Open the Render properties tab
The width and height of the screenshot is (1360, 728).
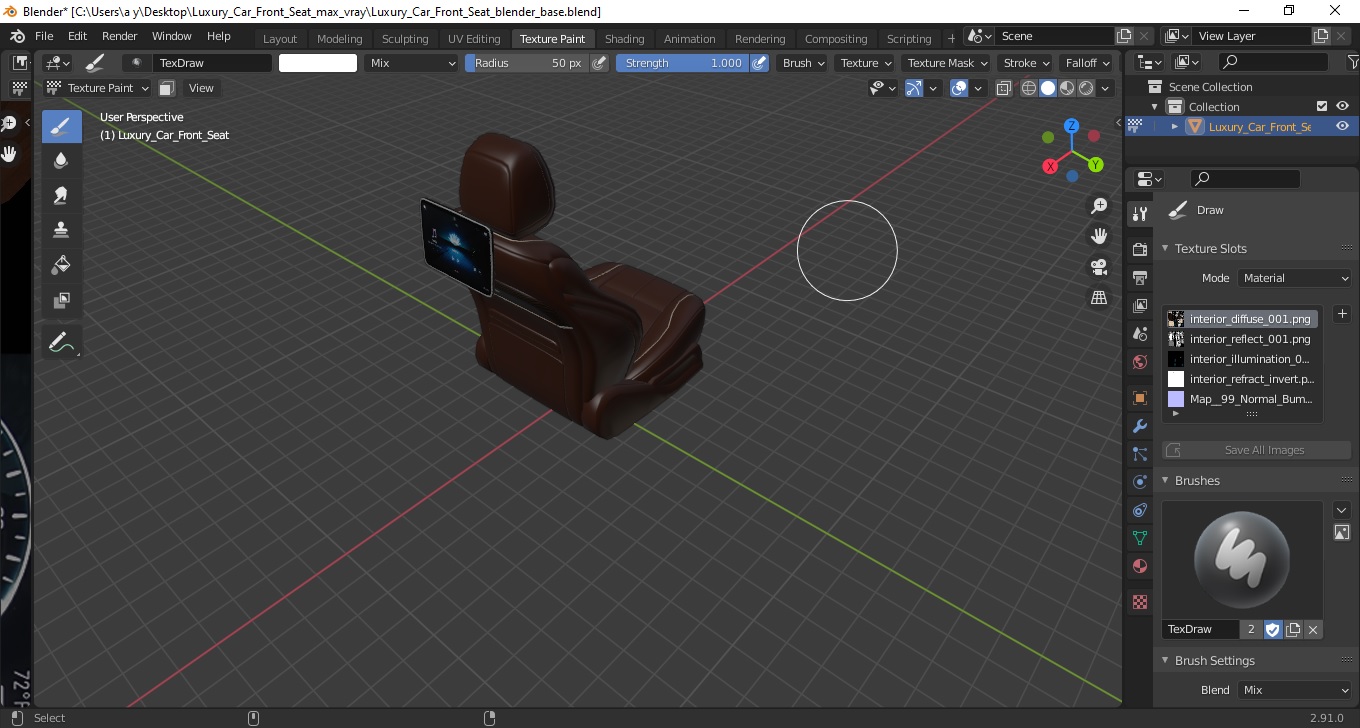1139,249
